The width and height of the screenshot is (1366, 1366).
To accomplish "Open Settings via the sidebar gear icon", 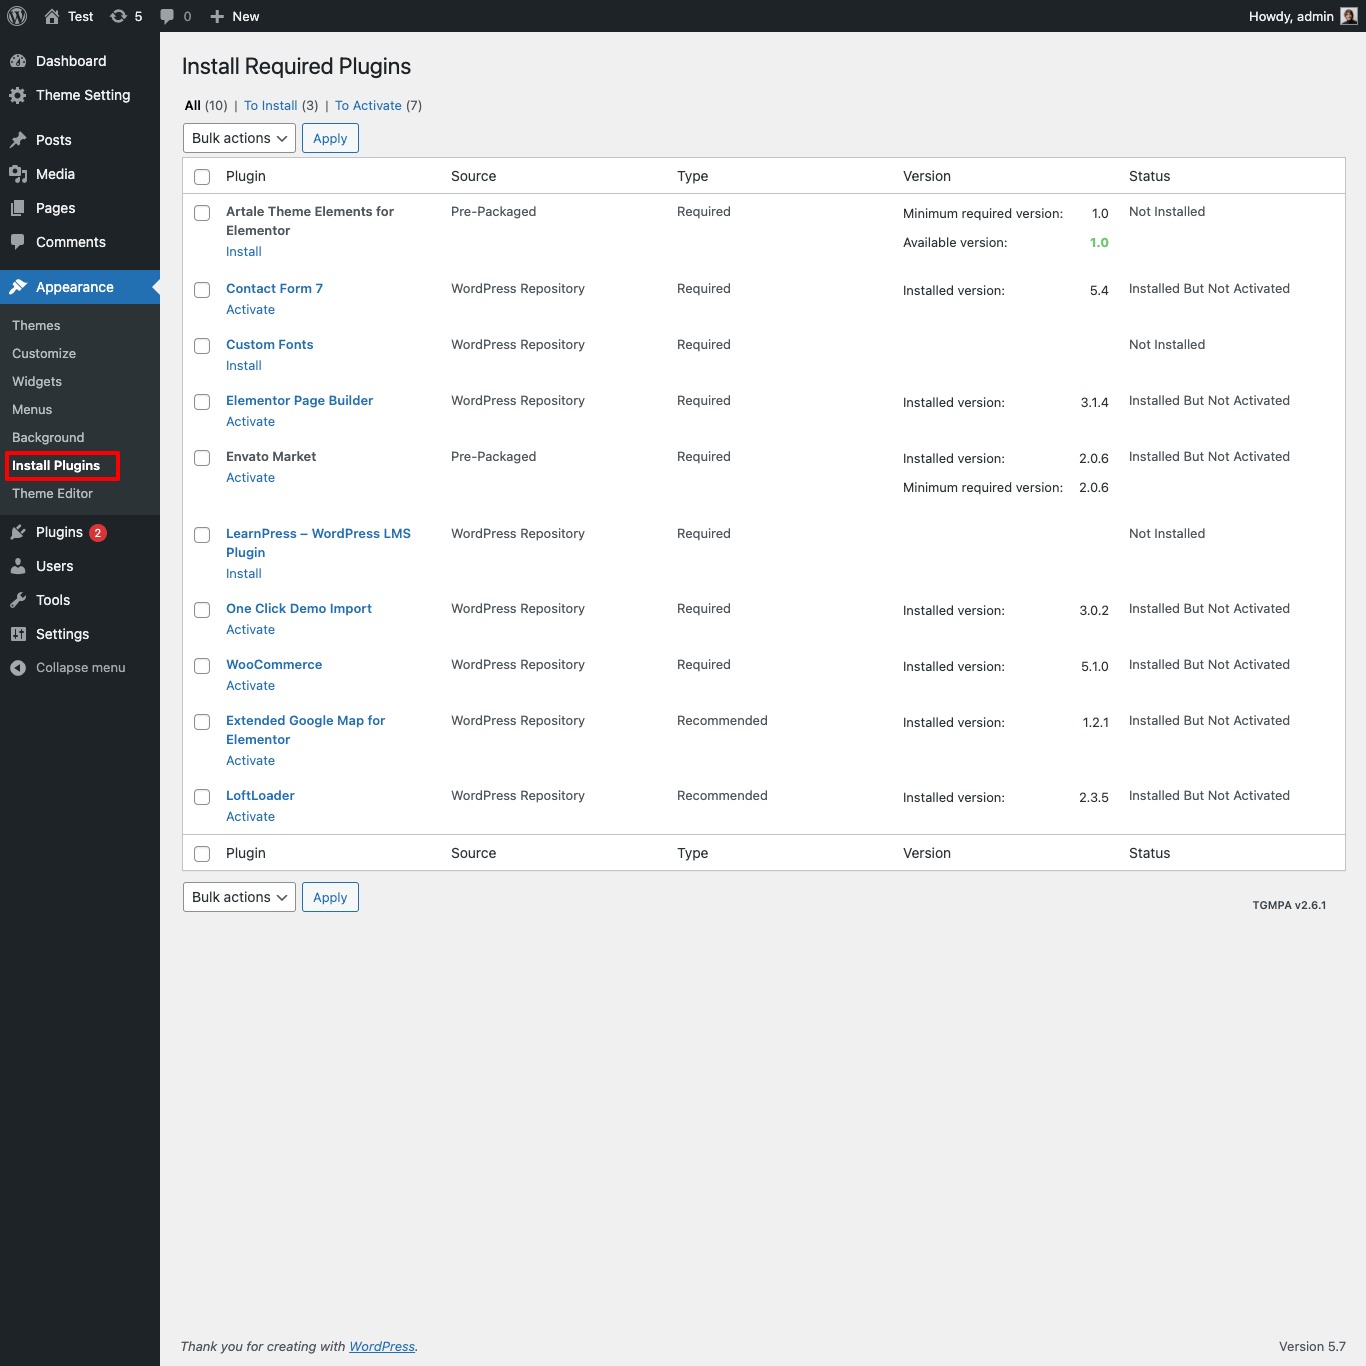I will pyautogui.click(x=18, y=634).
